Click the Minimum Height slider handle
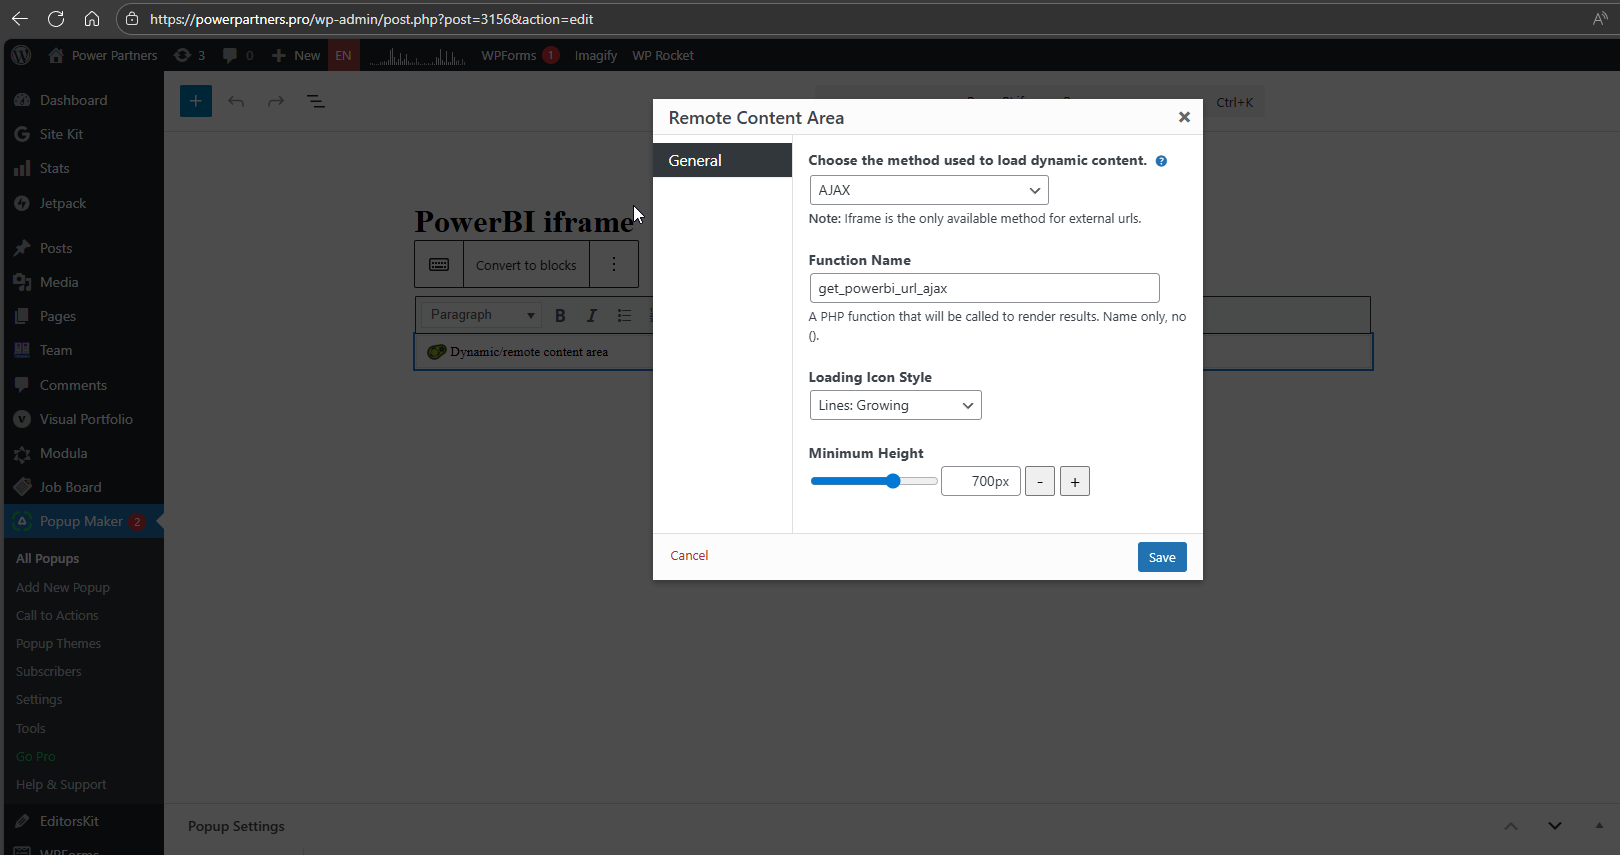Screen dimensions: 1620x855 [893, 481]
